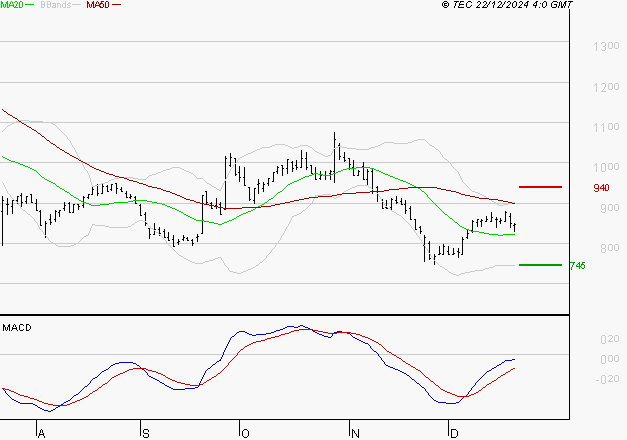This screenshot has width=627, height=440.
Task: Click the 940 resistance price label
Action: click(x=601, y=188)
